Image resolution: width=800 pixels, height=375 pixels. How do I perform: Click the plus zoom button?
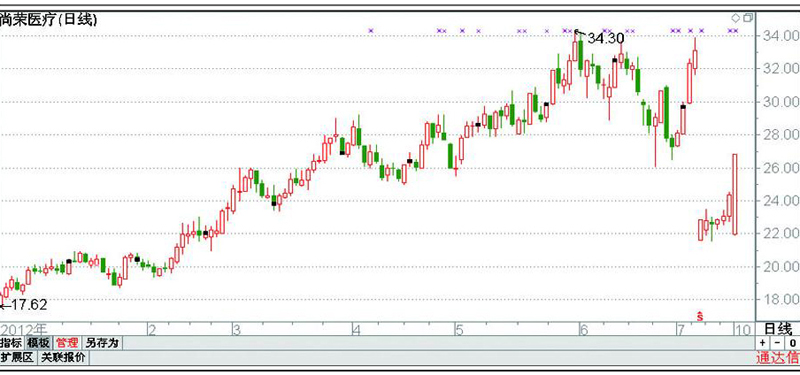pos(762,342)
